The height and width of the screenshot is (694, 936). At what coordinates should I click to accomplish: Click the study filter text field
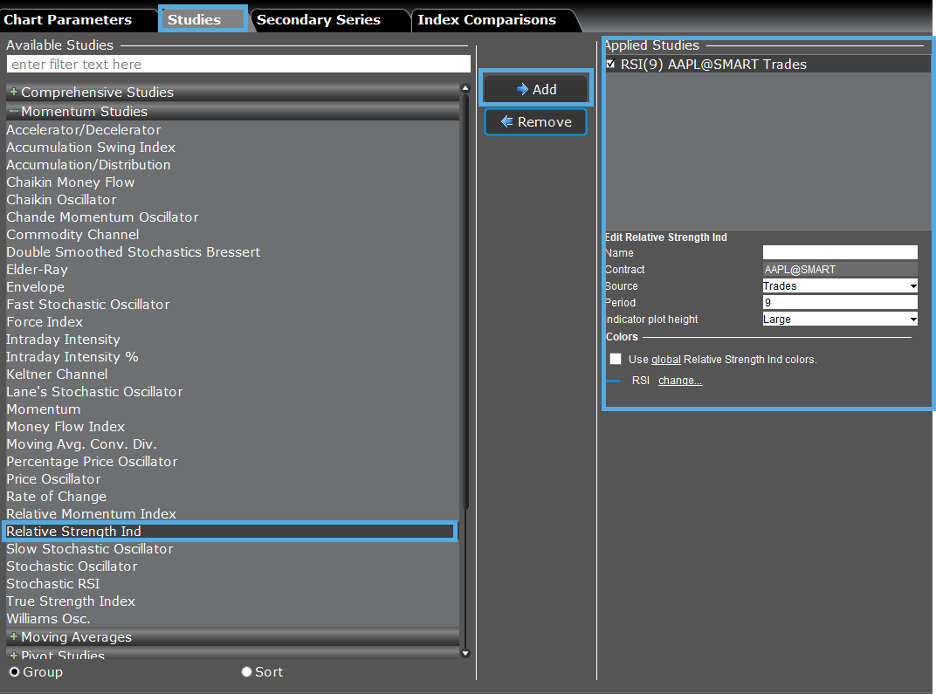(x=238, y=64)
